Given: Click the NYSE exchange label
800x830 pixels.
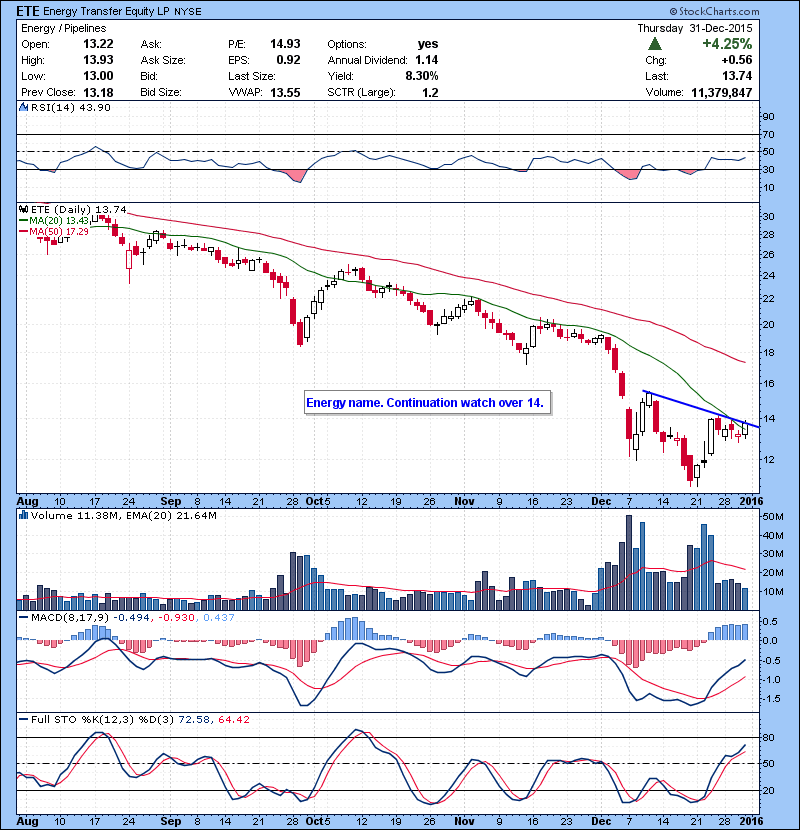Looking at the screenshot, I should [187, 12].
